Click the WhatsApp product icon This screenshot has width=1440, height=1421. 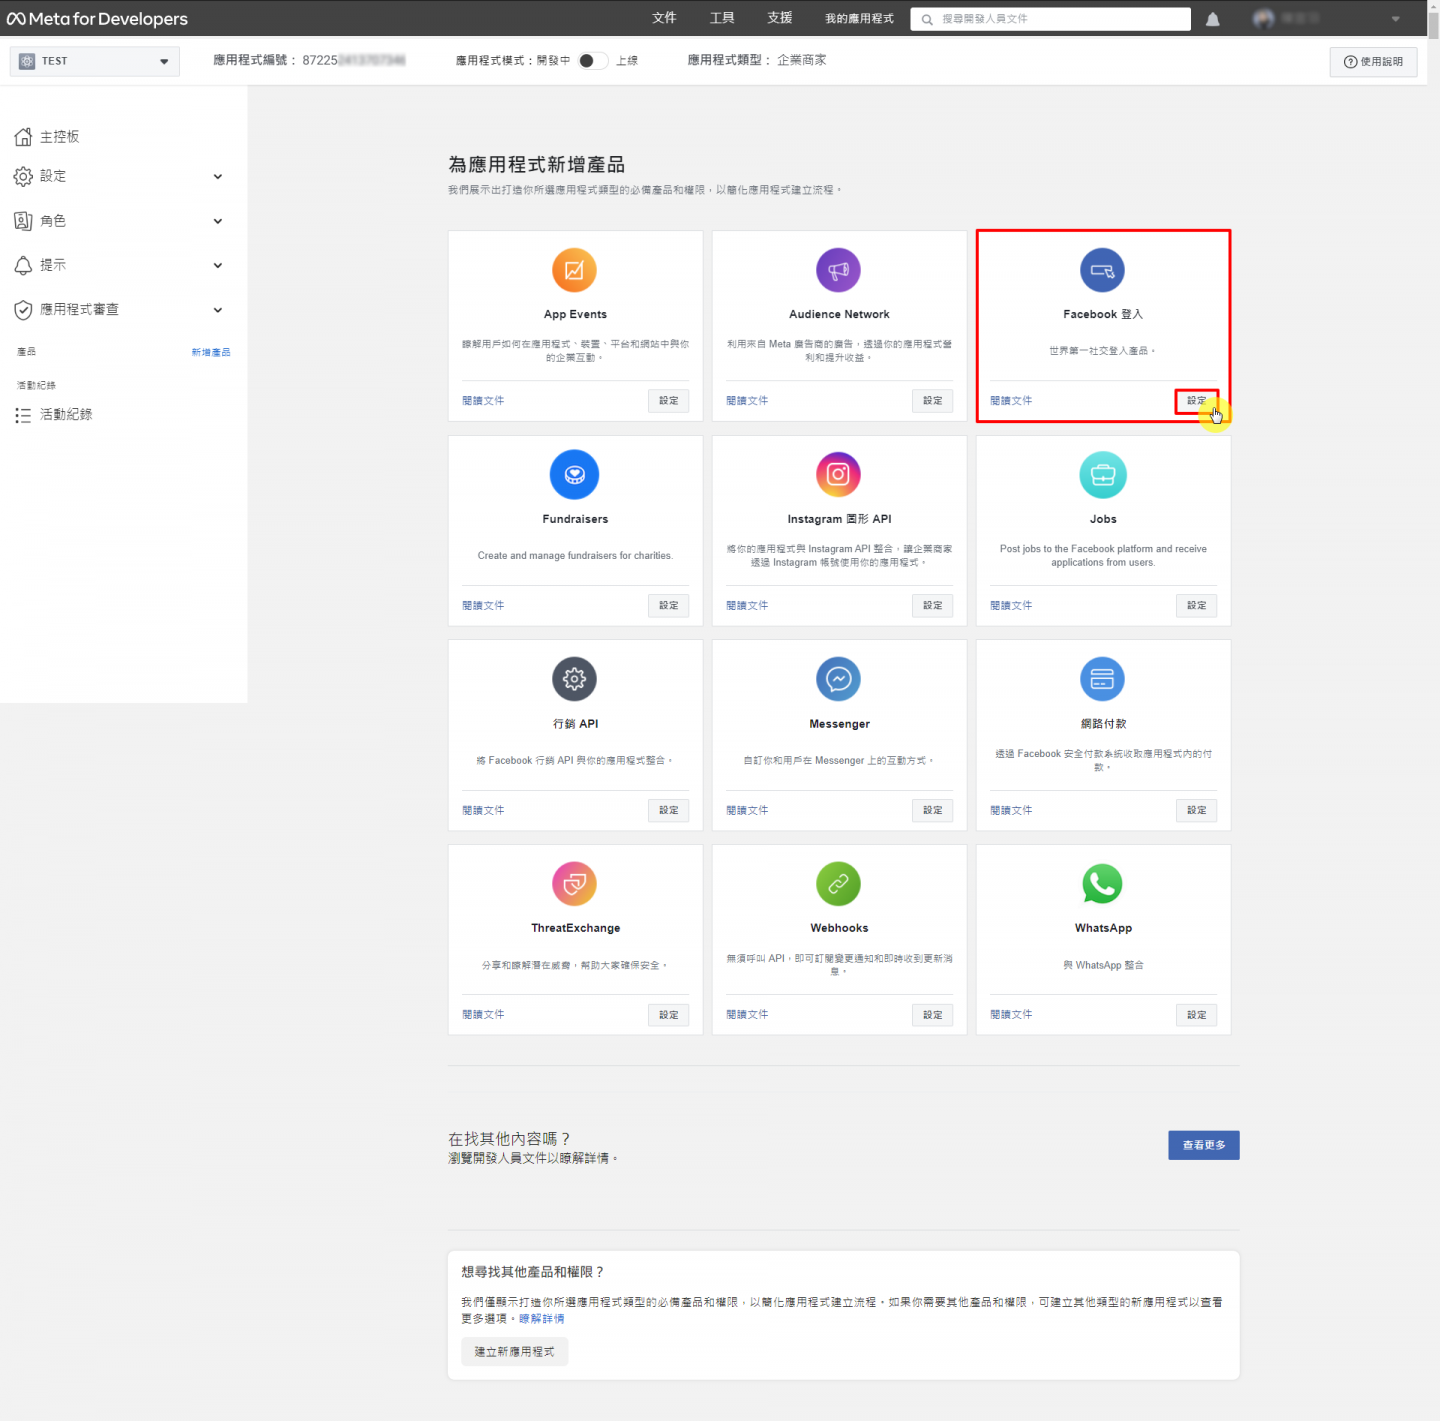click(1102, 884)
